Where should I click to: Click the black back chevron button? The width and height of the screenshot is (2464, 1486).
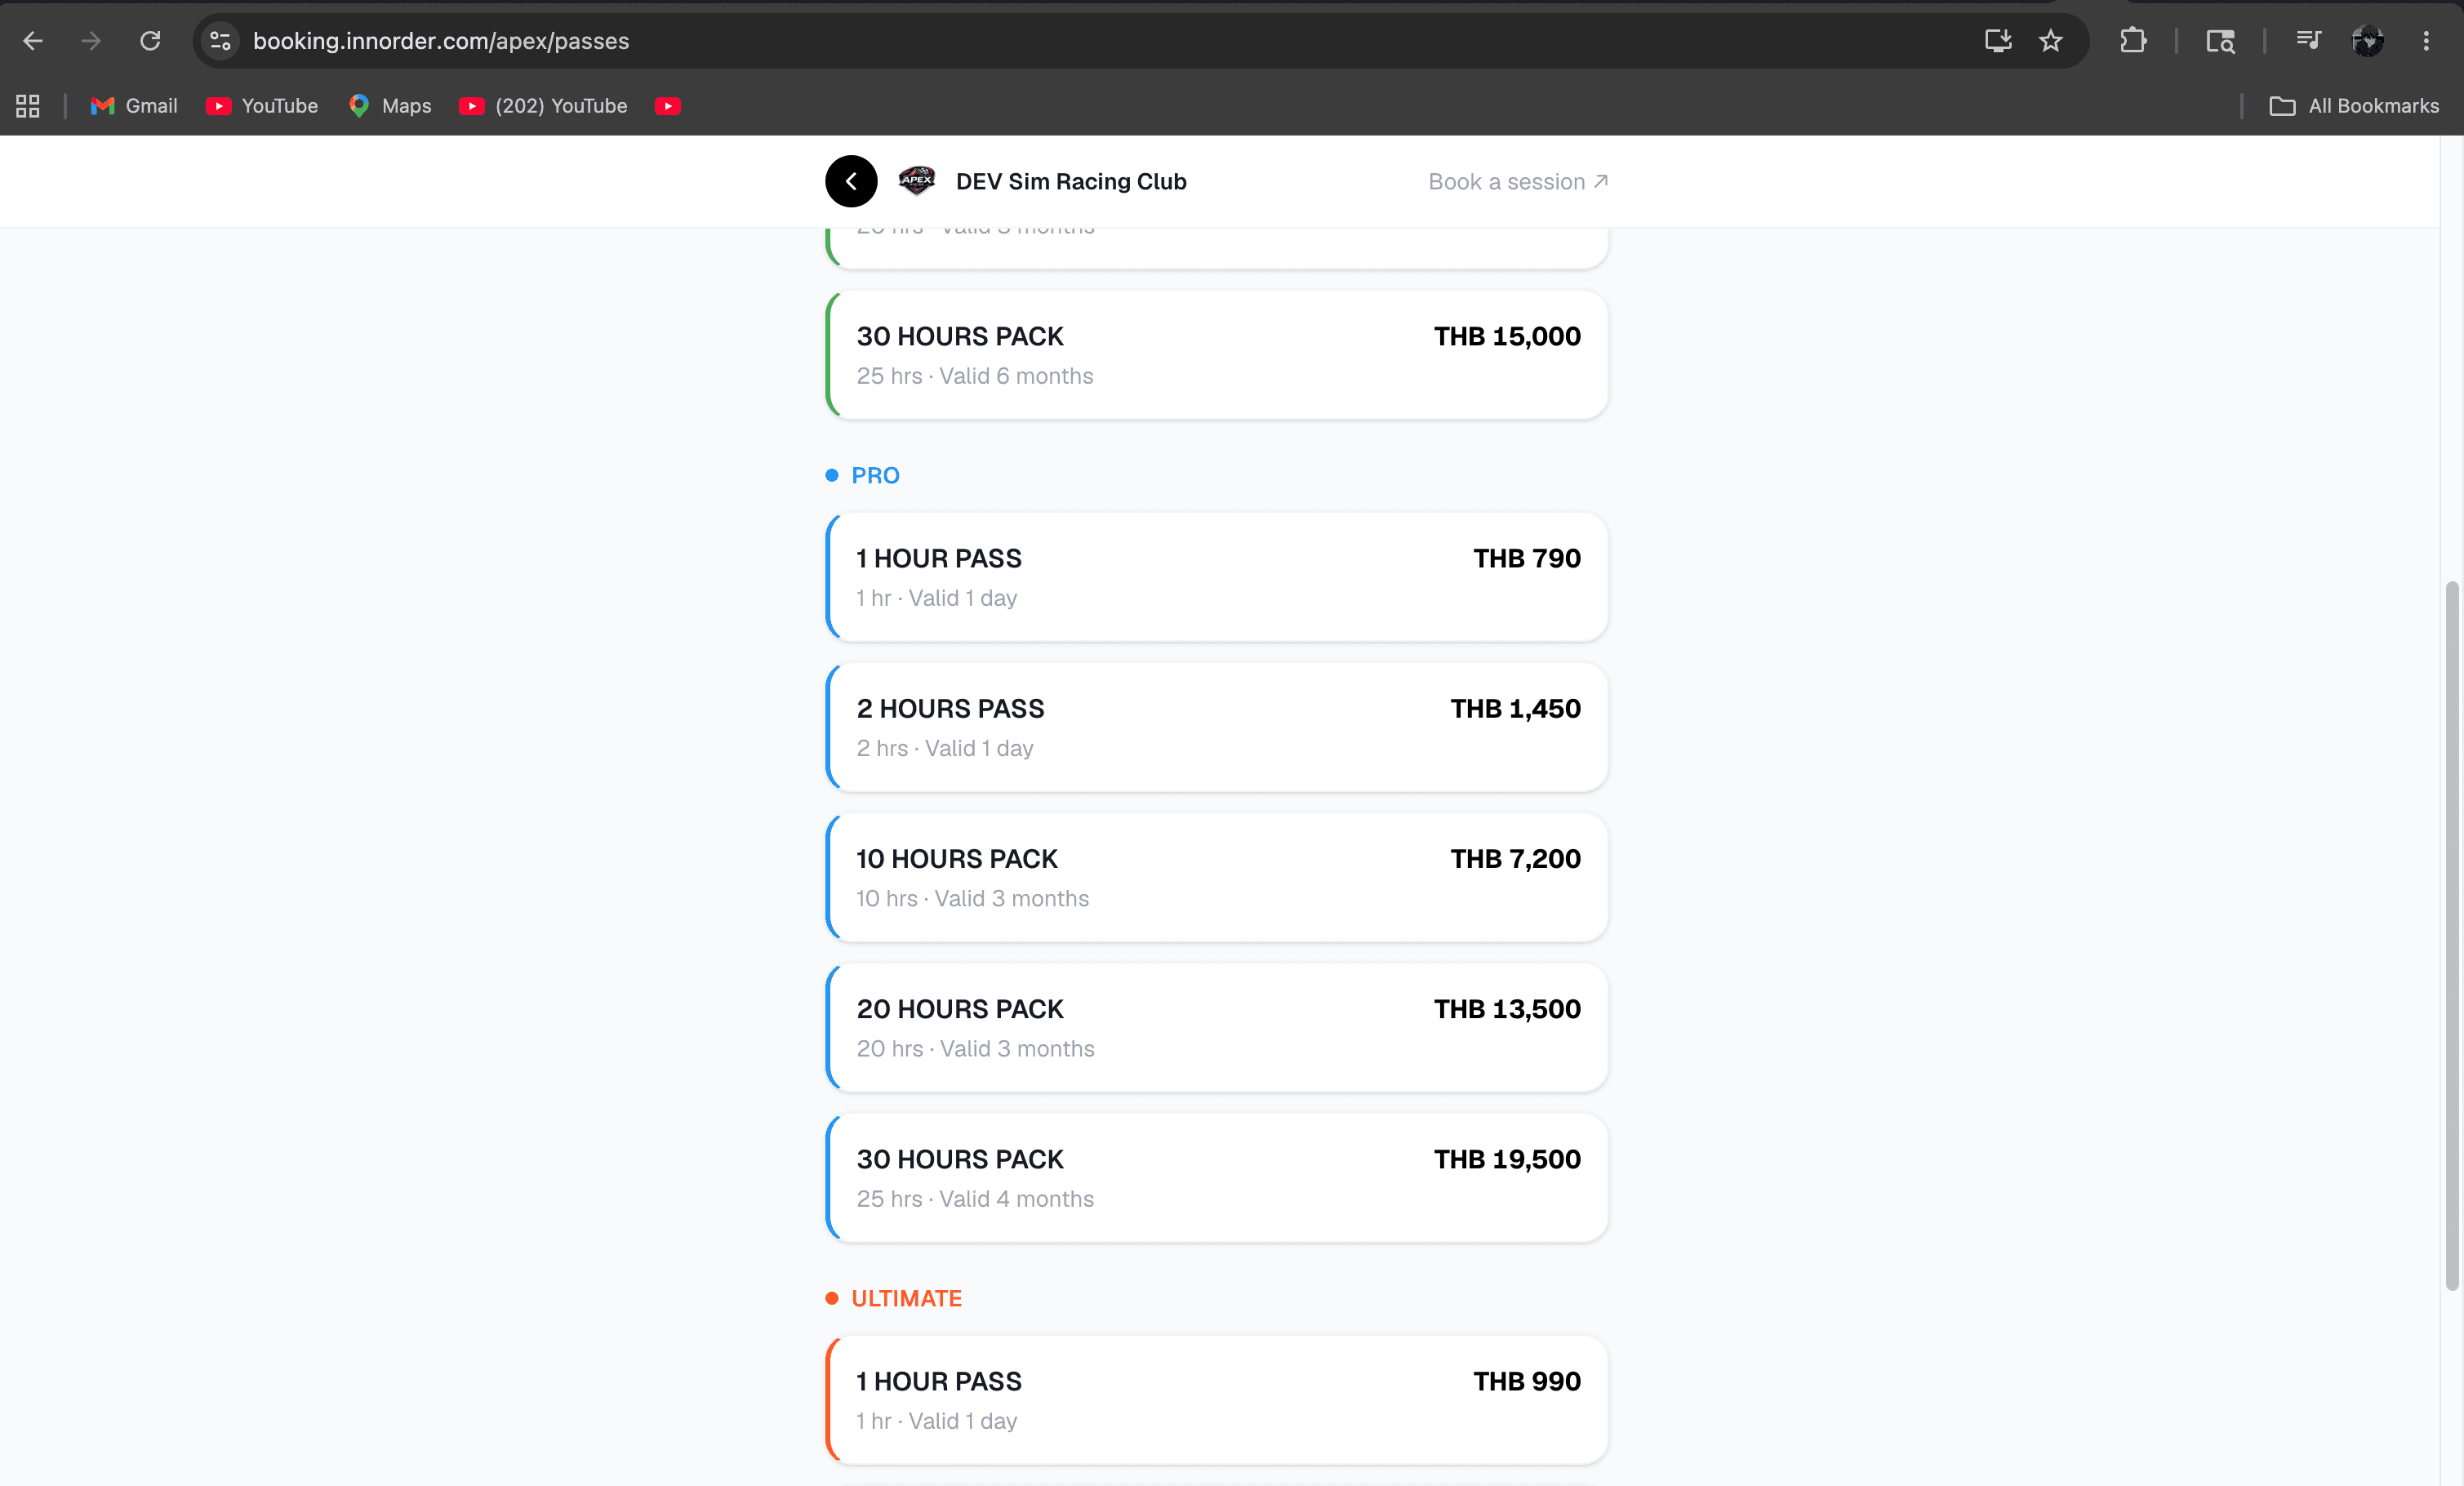[x=851, y=181]
